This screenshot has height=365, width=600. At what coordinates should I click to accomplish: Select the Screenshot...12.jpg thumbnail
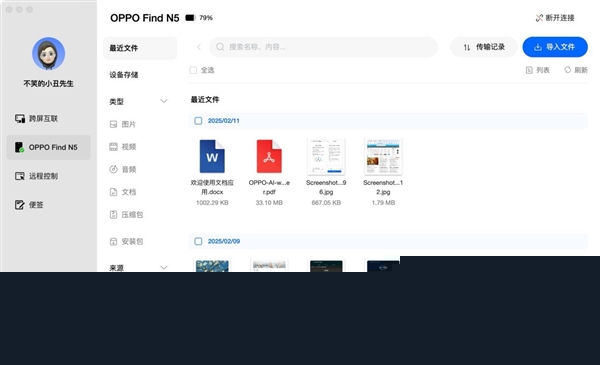point(383,156)
